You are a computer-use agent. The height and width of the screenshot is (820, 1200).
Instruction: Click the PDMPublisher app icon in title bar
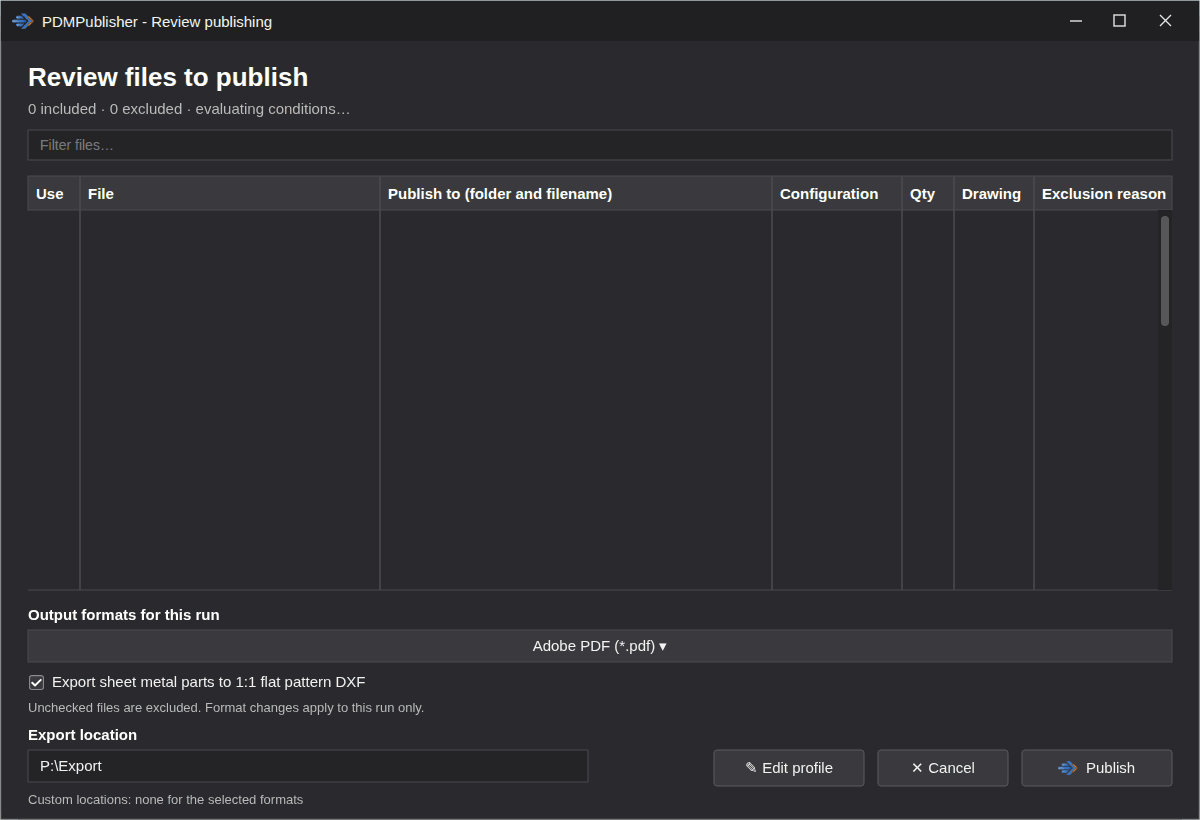(22, 21)
